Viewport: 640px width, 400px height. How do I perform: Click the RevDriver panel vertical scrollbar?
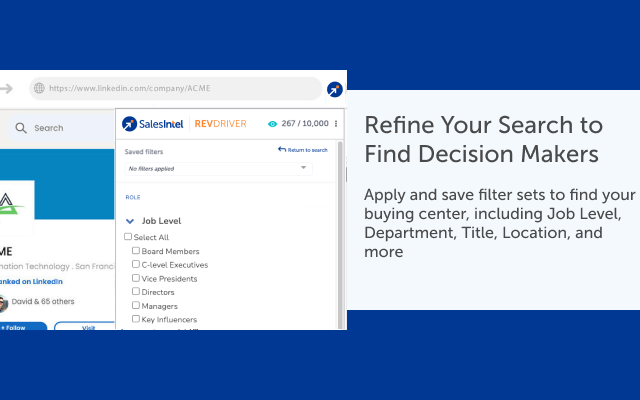(x=340, y=235)
